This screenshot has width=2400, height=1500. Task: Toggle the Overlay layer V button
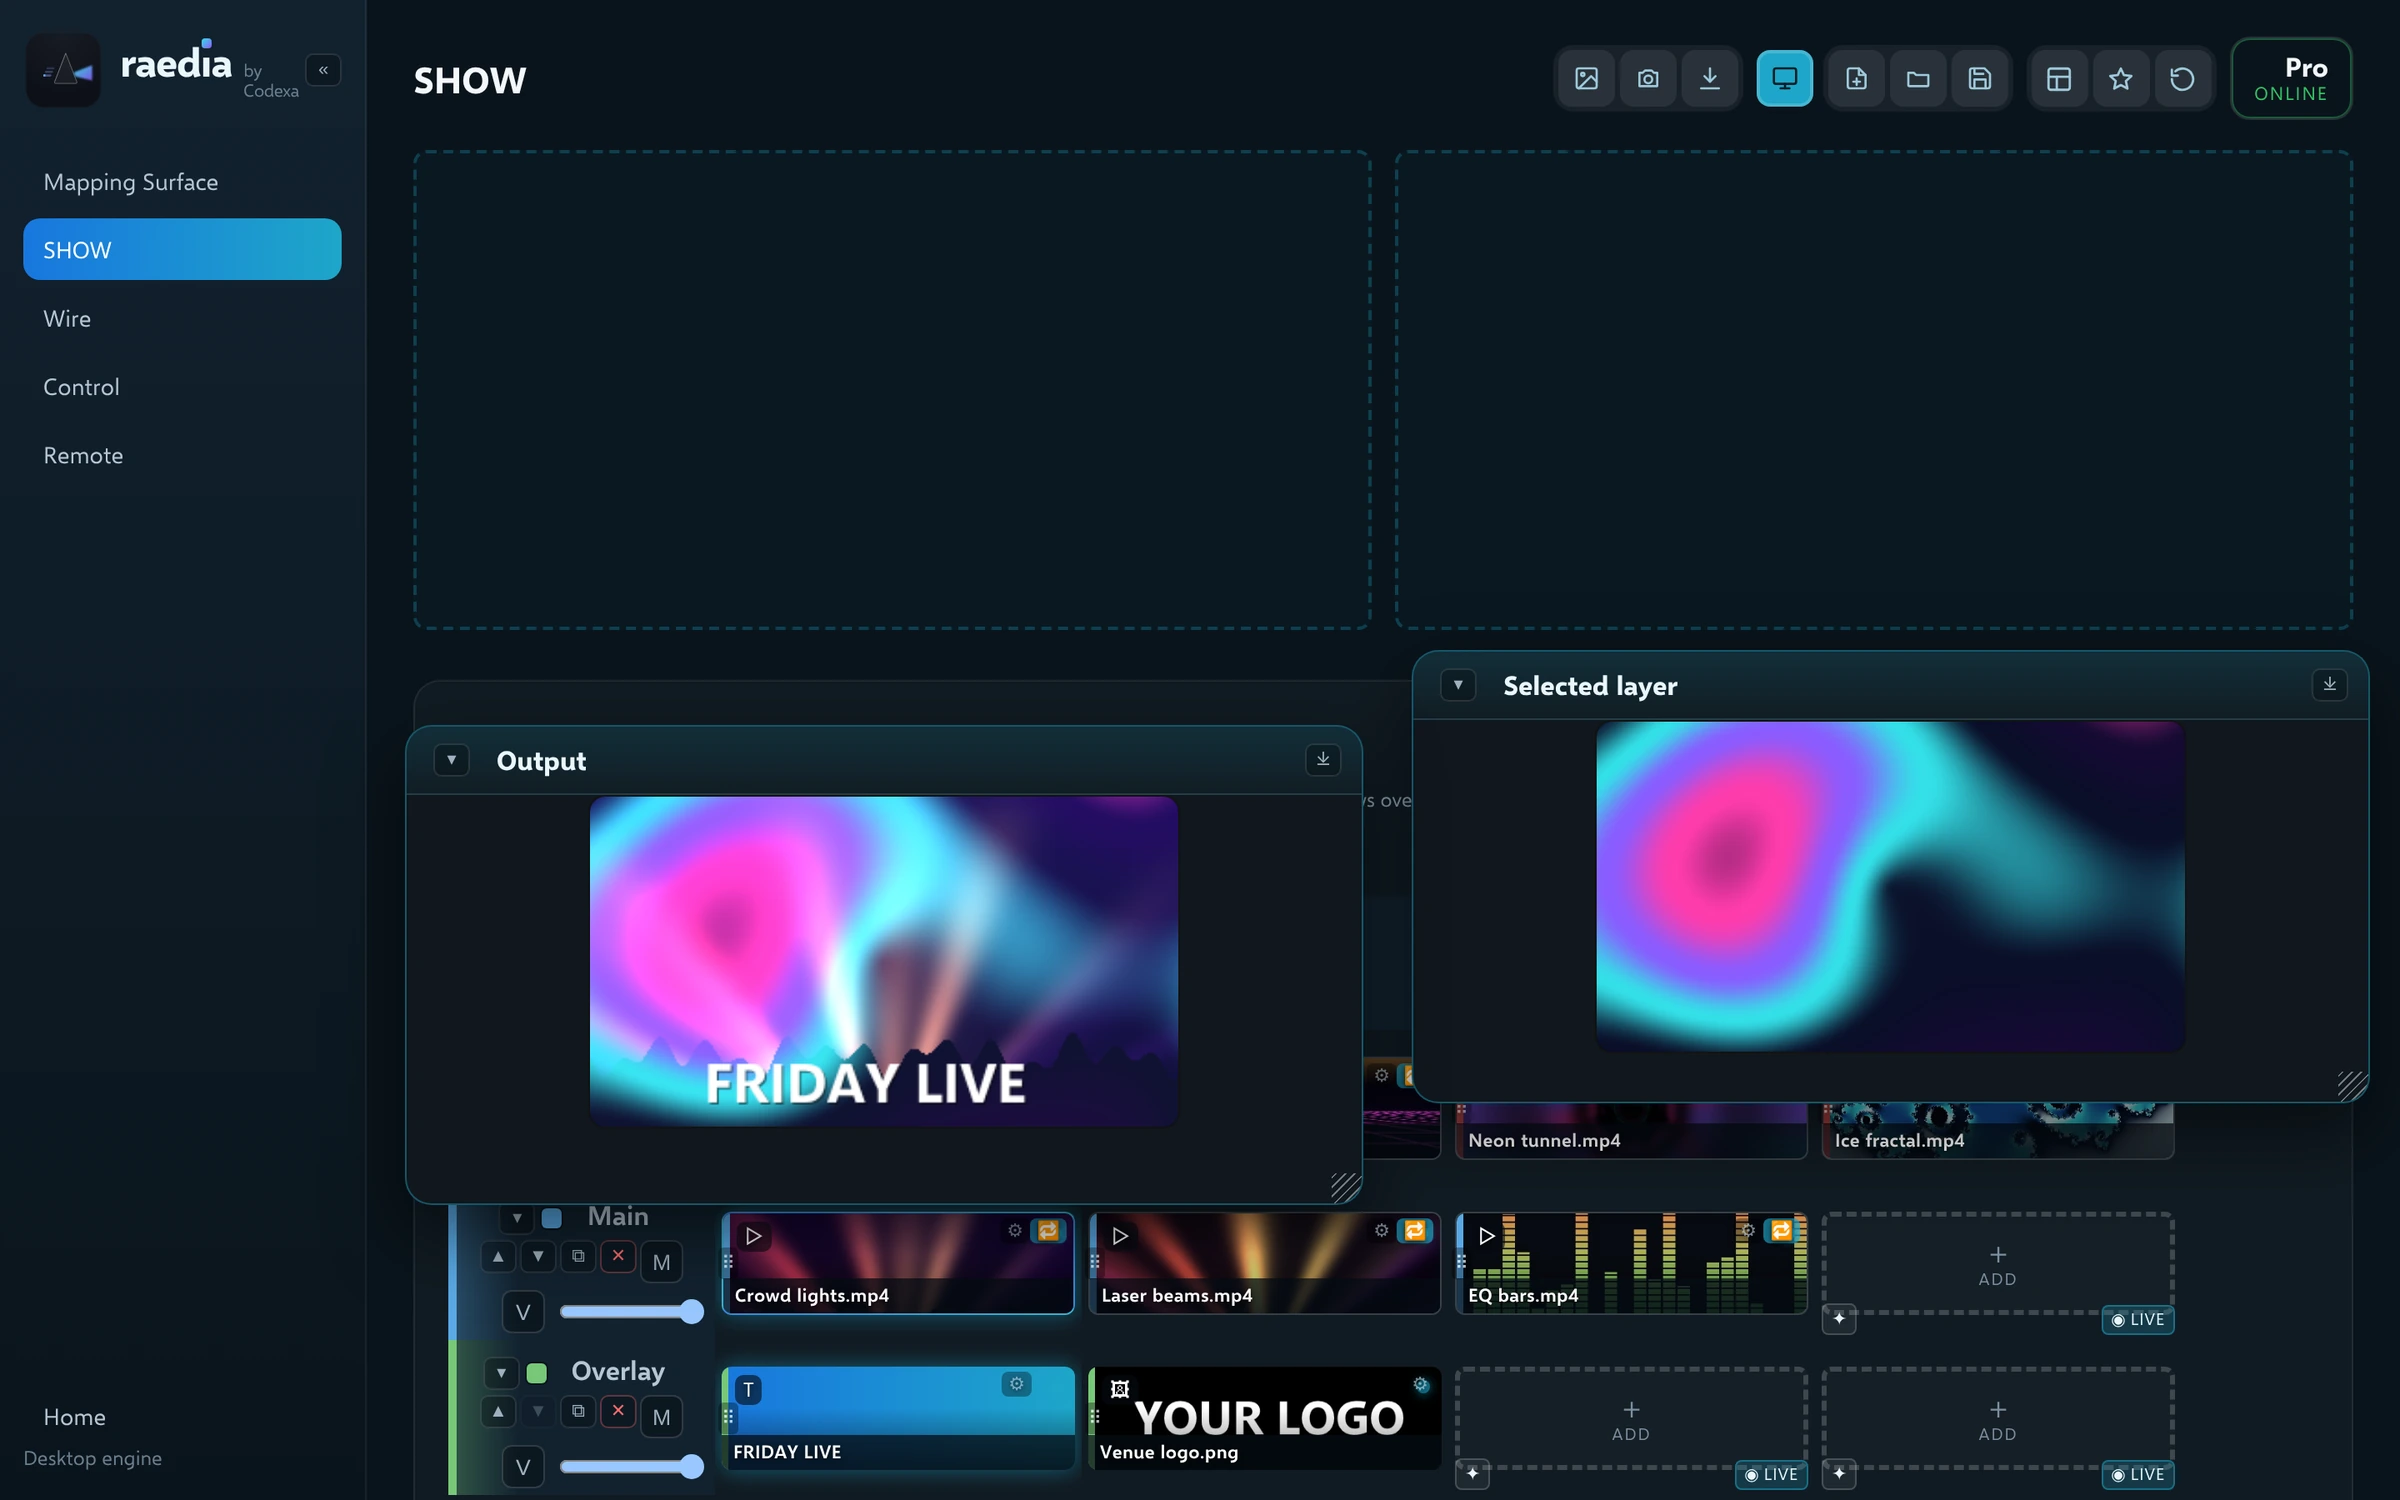522,1467
